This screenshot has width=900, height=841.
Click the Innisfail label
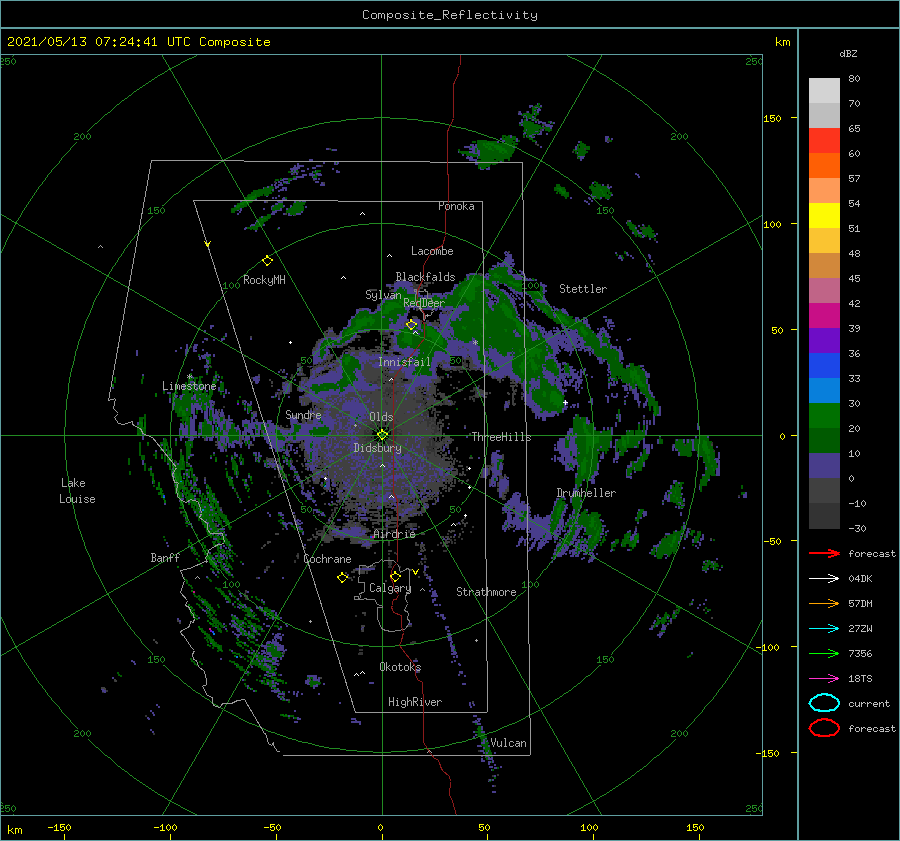coord(404,362)
